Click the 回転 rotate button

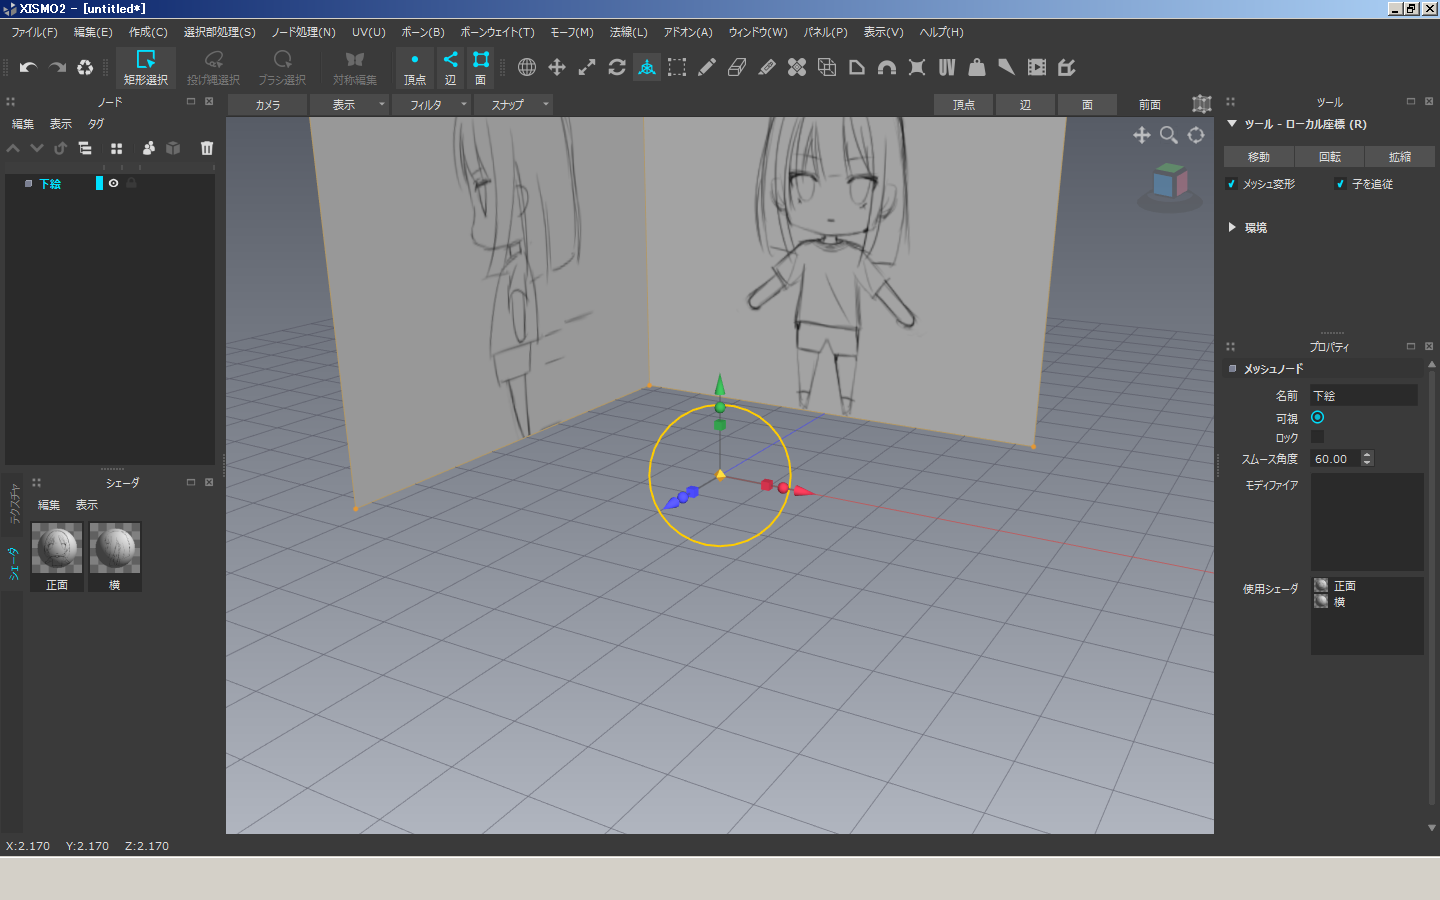(x=1330, y=157)
